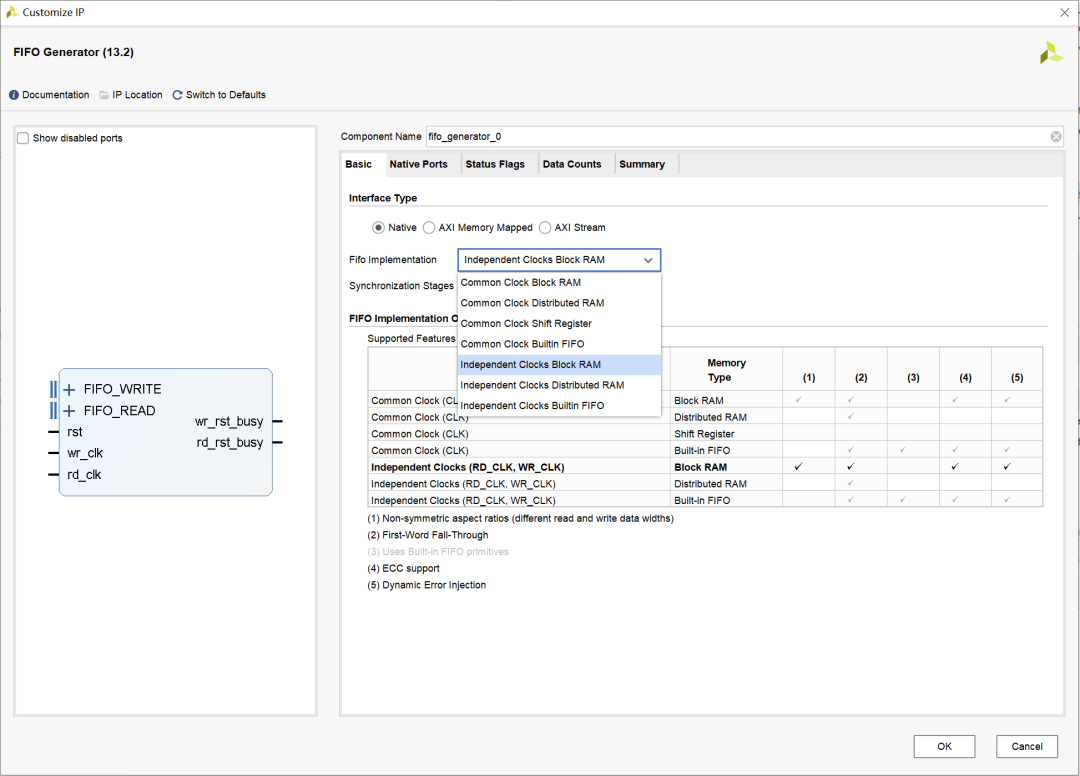Viewport: 1080px width, 776px height.
Task: Click the Vivado icon in the title bar
Action: (x=12, y=12)
